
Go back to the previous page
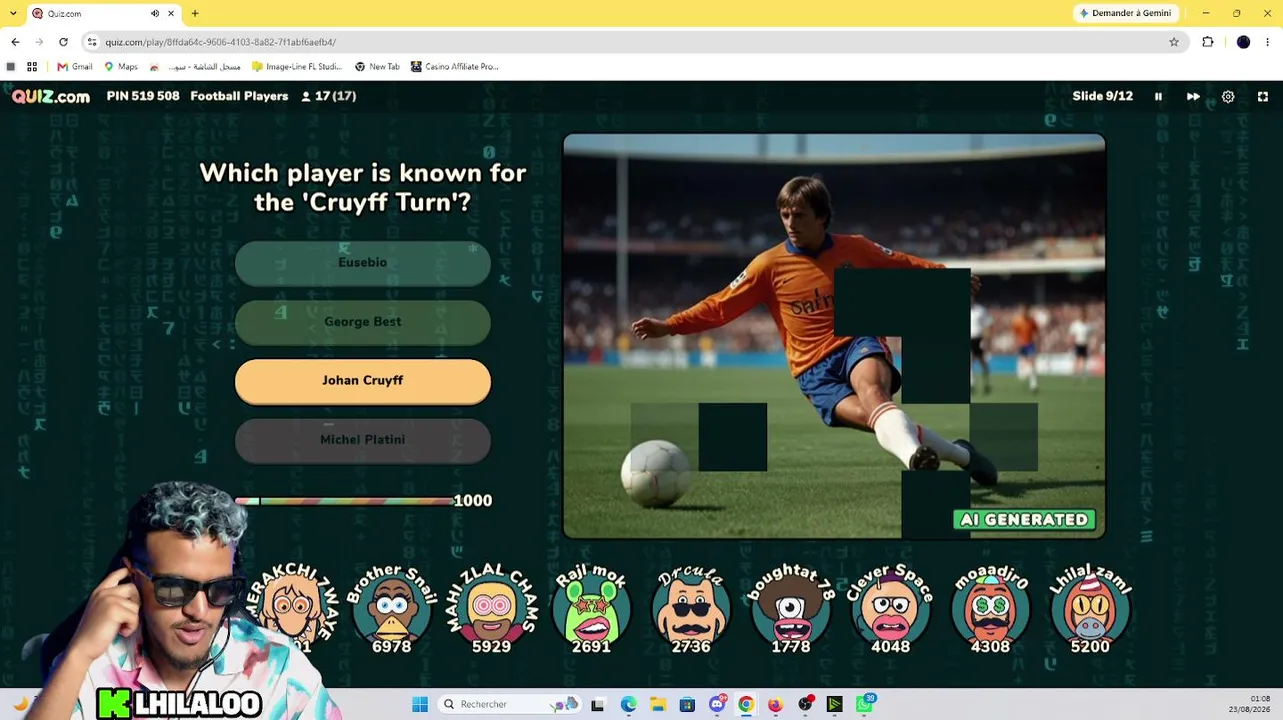tap(15, 42)
